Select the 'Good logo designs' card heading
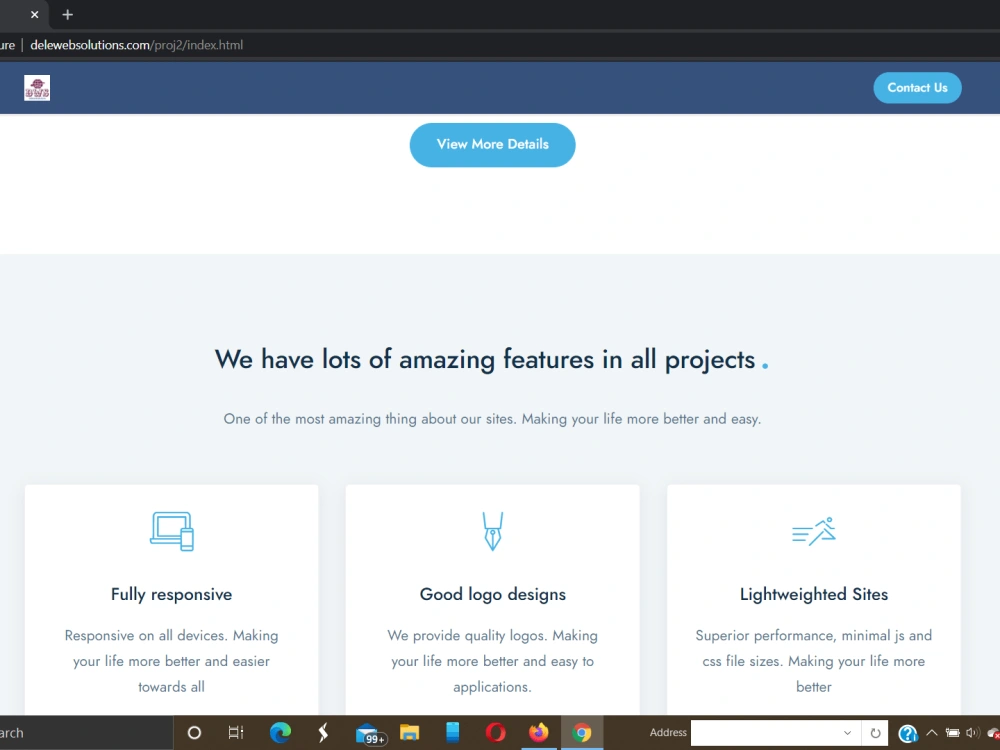This screenshot has height=750, width=1000. pos(492,594)
